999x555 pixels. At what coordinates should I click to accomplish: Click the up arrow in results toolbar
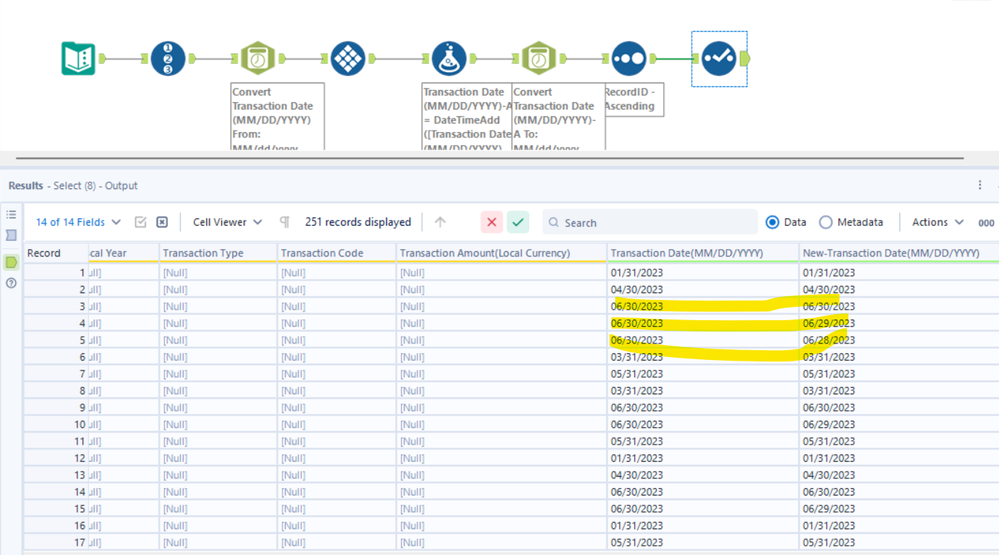click(x=440, y=222)
